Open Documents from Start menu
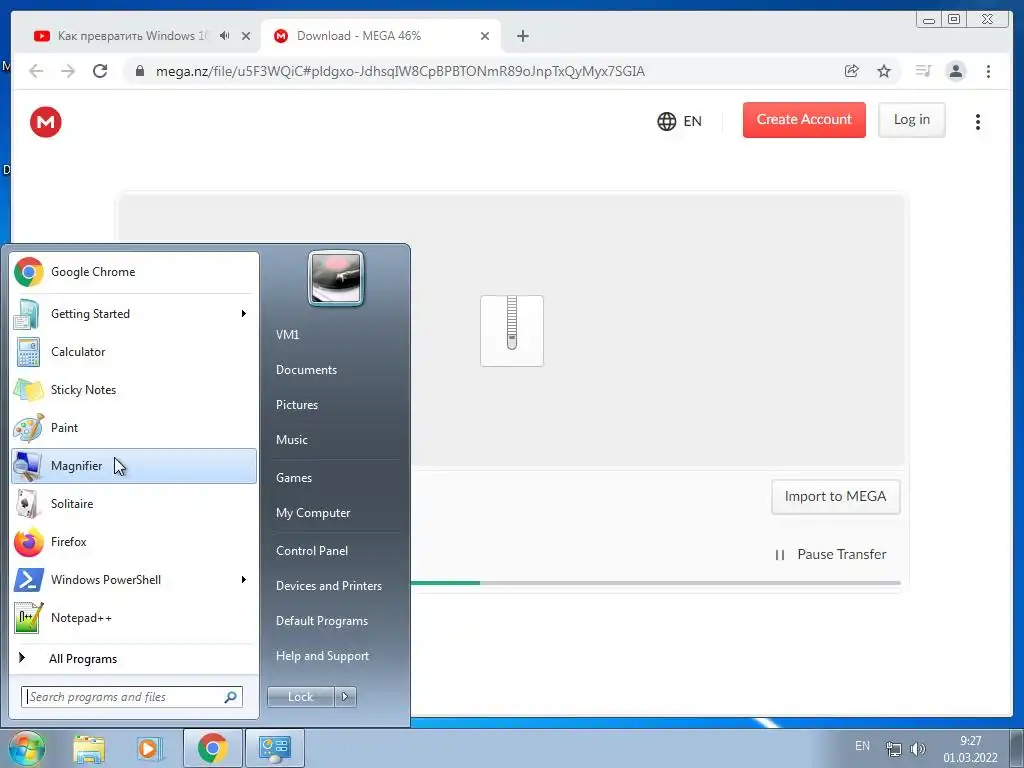Image resolution: width=1024 pixels, height=768 pixels. point(306,370)
